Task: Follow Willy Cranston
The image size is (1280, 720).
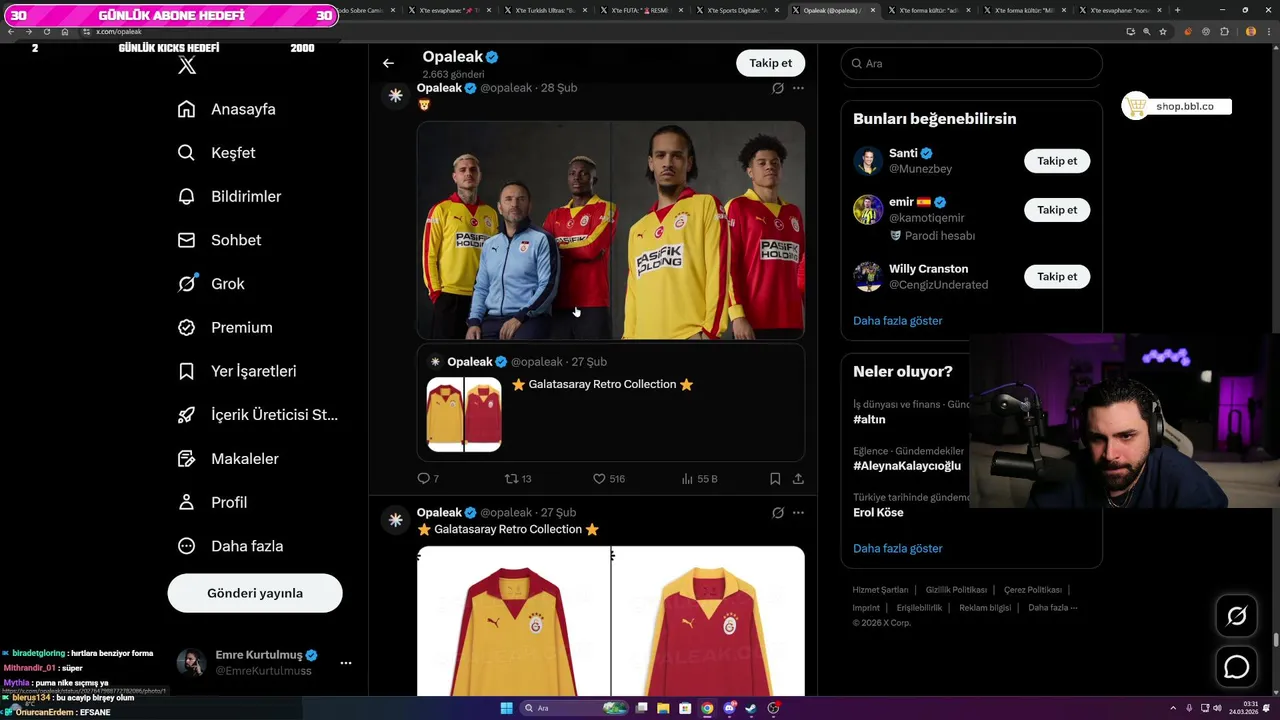Action: [x=1057, y=276]
